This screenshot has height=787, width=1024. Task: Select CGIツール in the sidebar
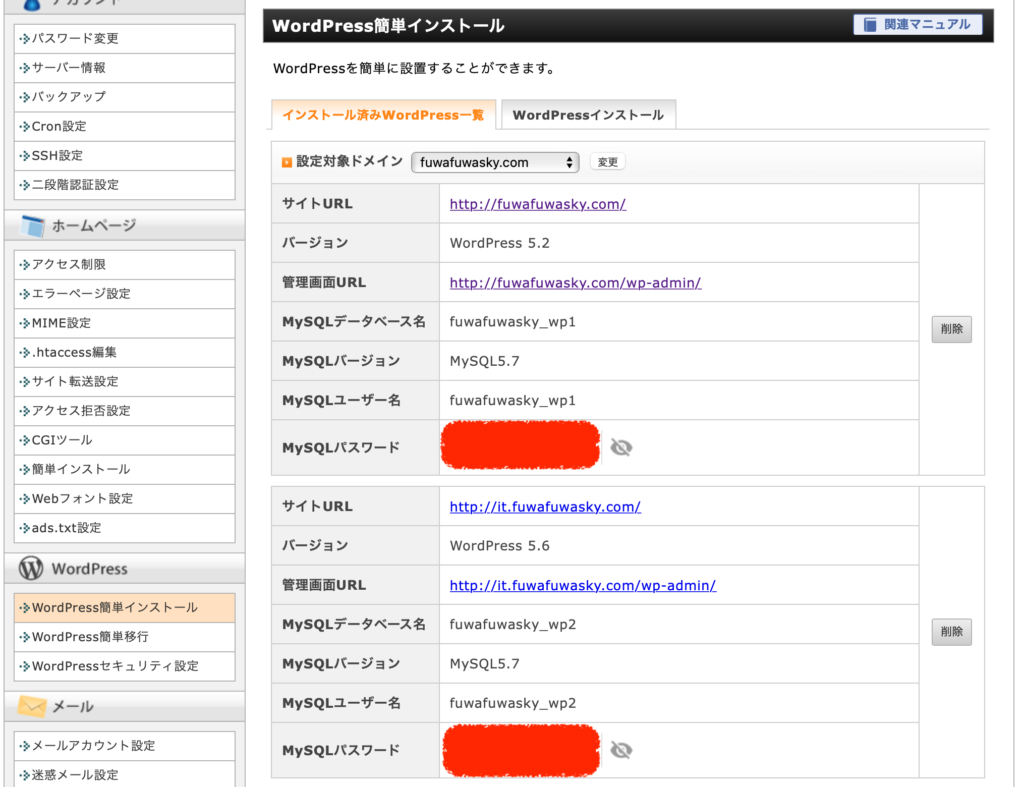pyautogui.click(x=124, y=440)
